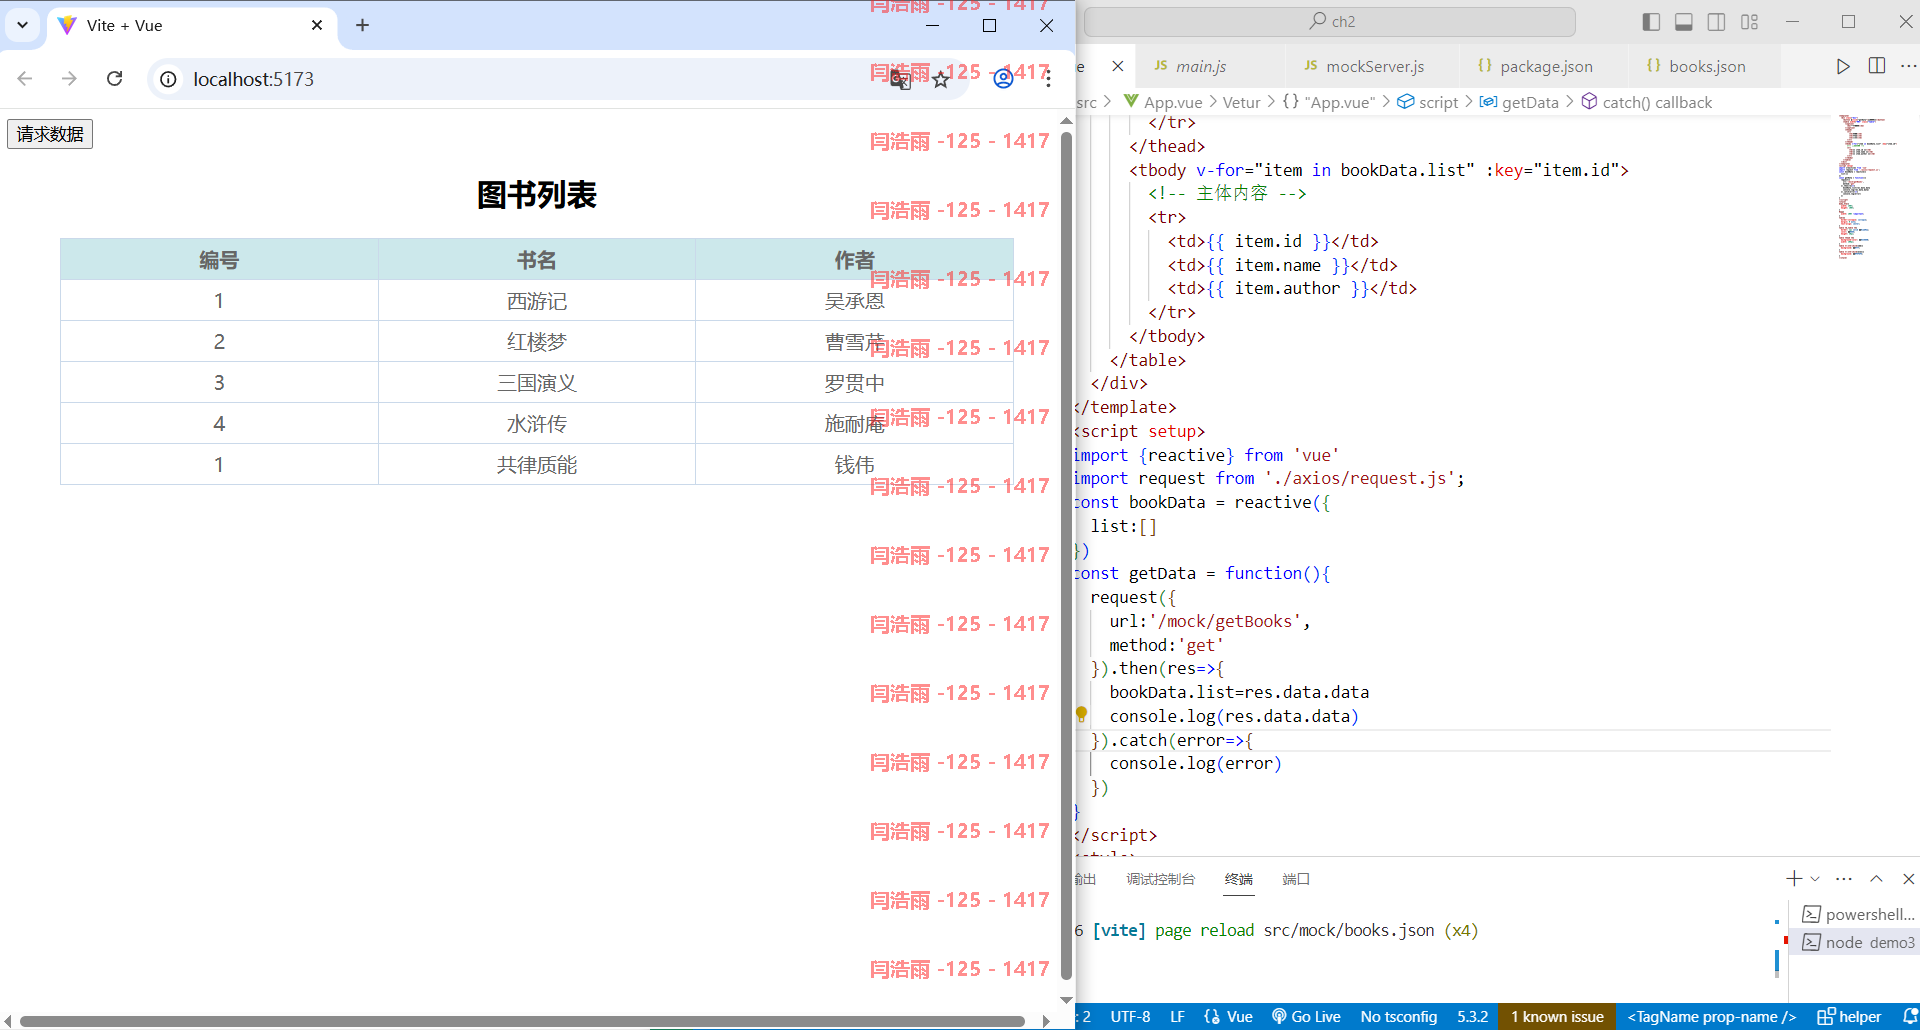Close the terminal panel
The width and height of the screenshot is (1920, 1030).
coord(1908,879)
